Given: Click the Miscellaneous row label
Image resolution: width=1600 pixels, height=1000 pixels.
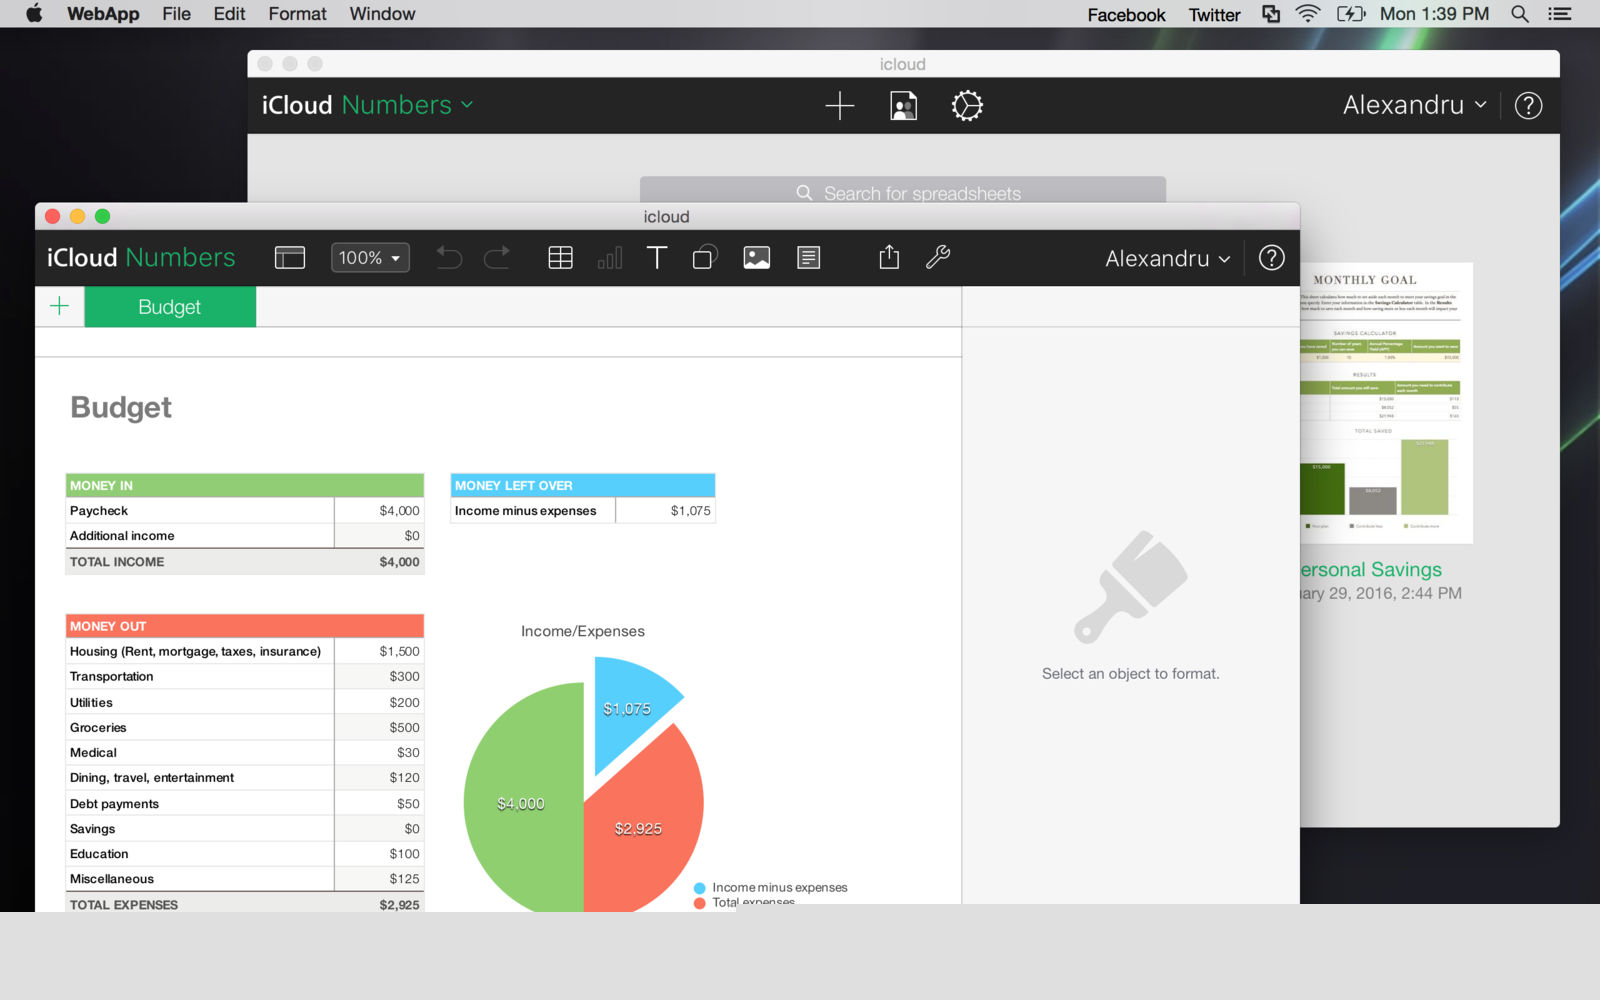Looking at the screenshot, I should click(112, 879).
